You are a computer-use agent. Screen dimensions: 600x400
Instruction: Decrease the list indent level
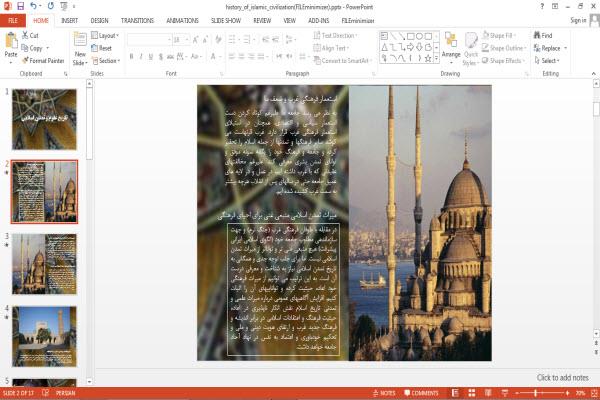pos(266,39)
